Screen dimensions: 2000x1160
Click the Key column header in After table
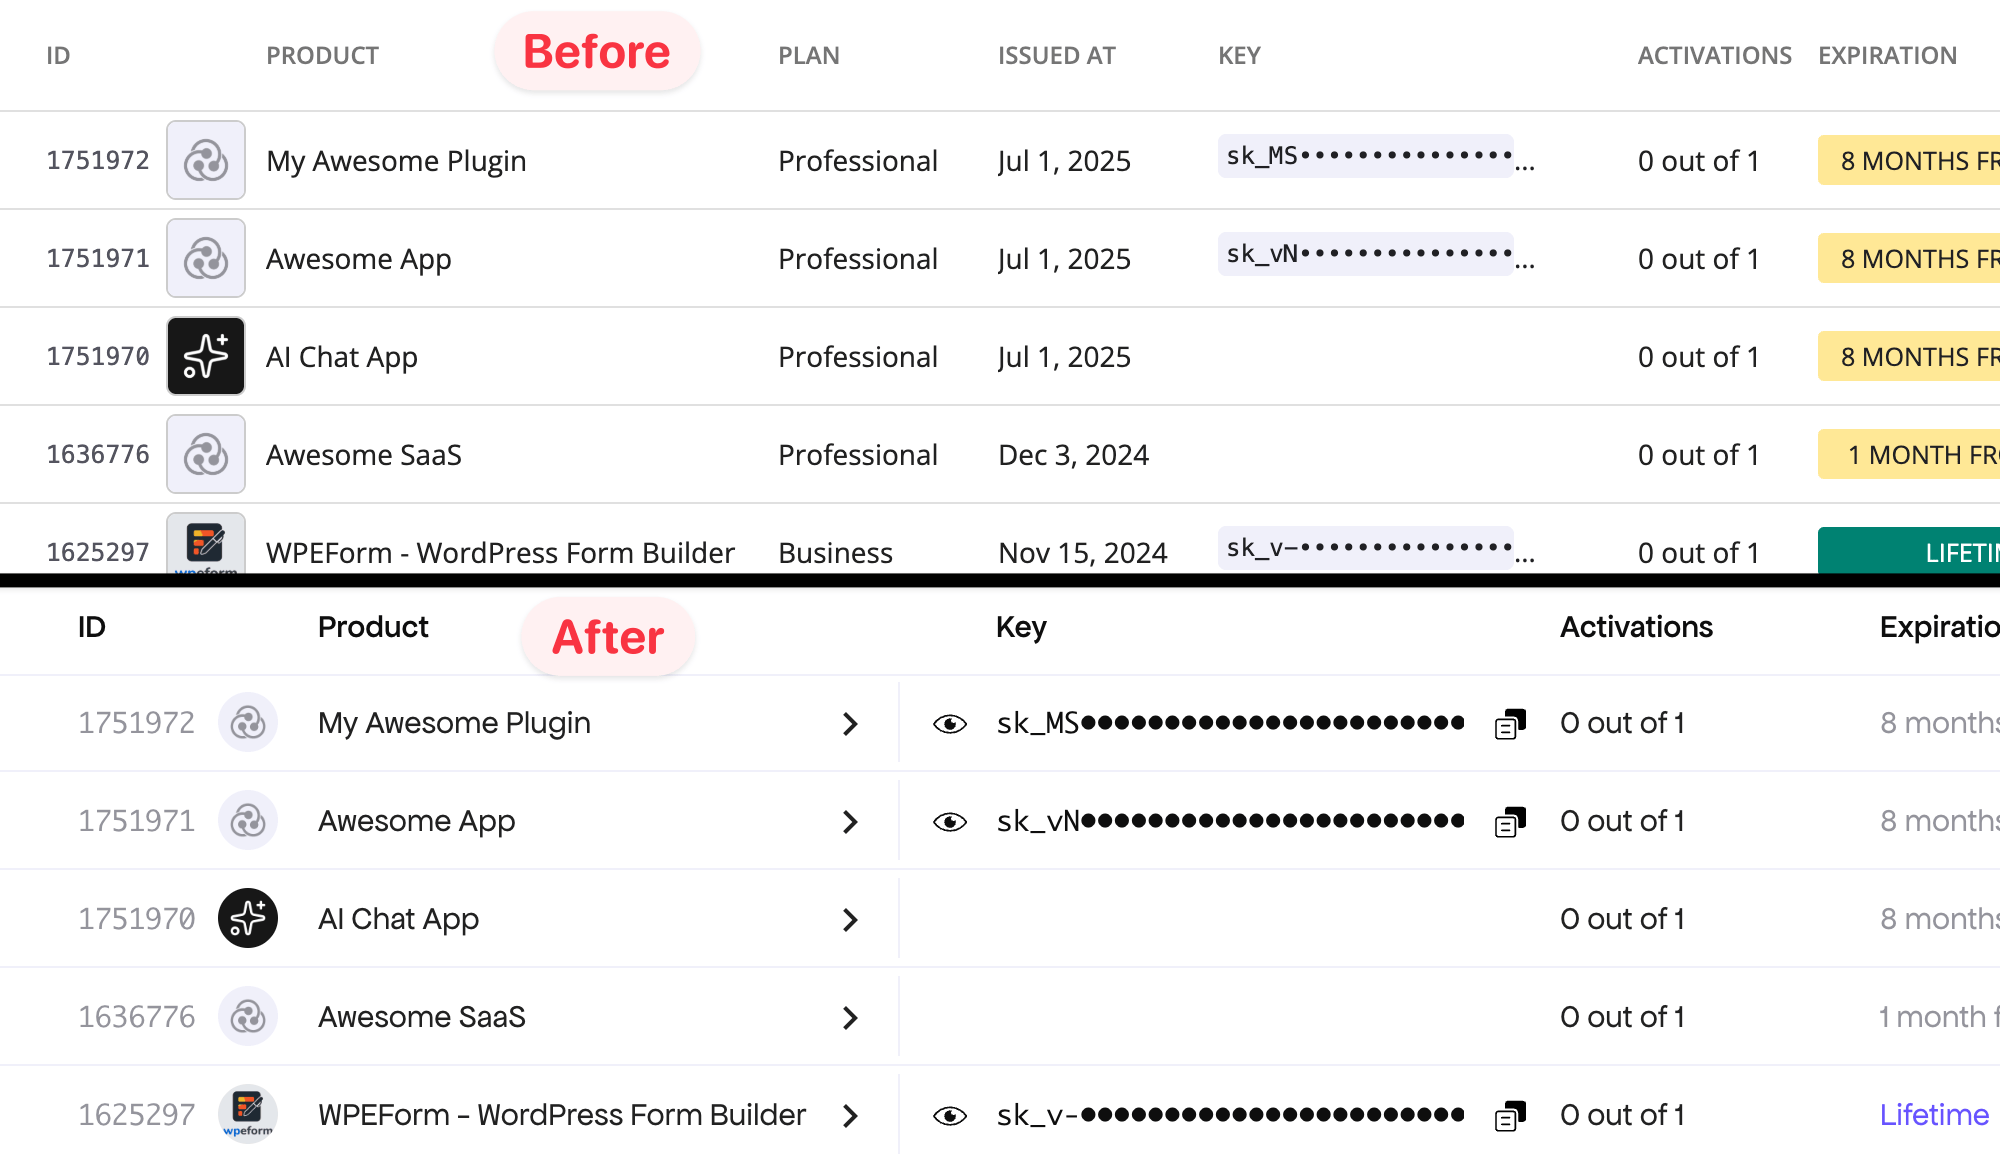[x=1021, y=627]
